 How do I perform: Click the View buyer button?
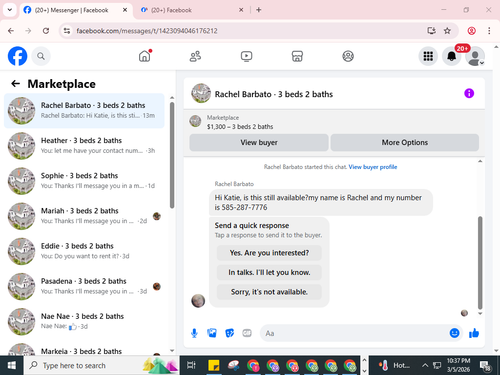point(259,143)
